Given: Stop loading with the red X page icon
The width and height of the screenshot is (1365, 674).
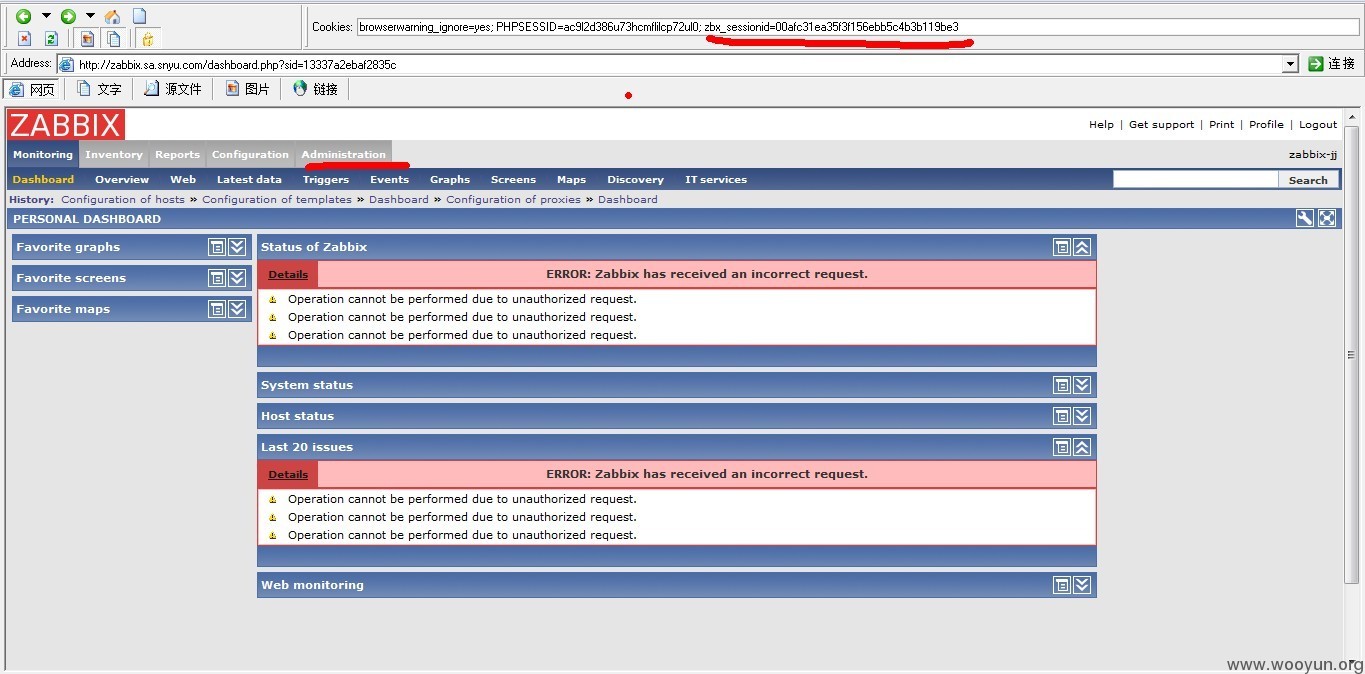Looking at the screenshot, I should coord(25,39).
